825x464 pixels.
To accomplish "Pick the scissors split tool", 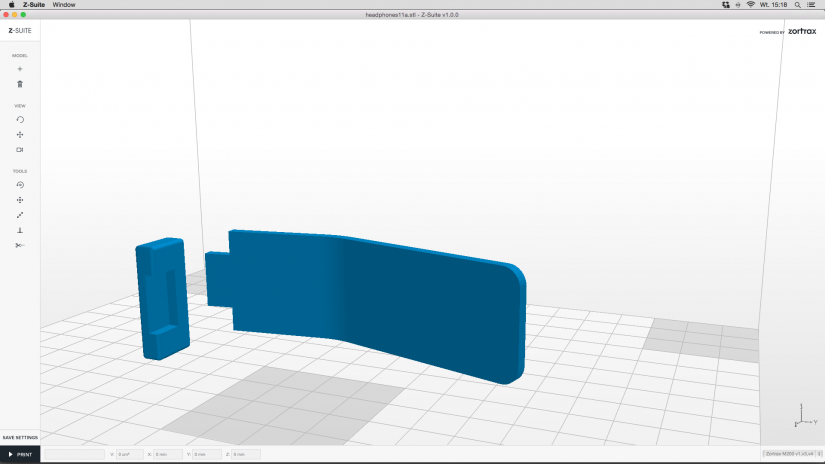I will pos(20,245).
